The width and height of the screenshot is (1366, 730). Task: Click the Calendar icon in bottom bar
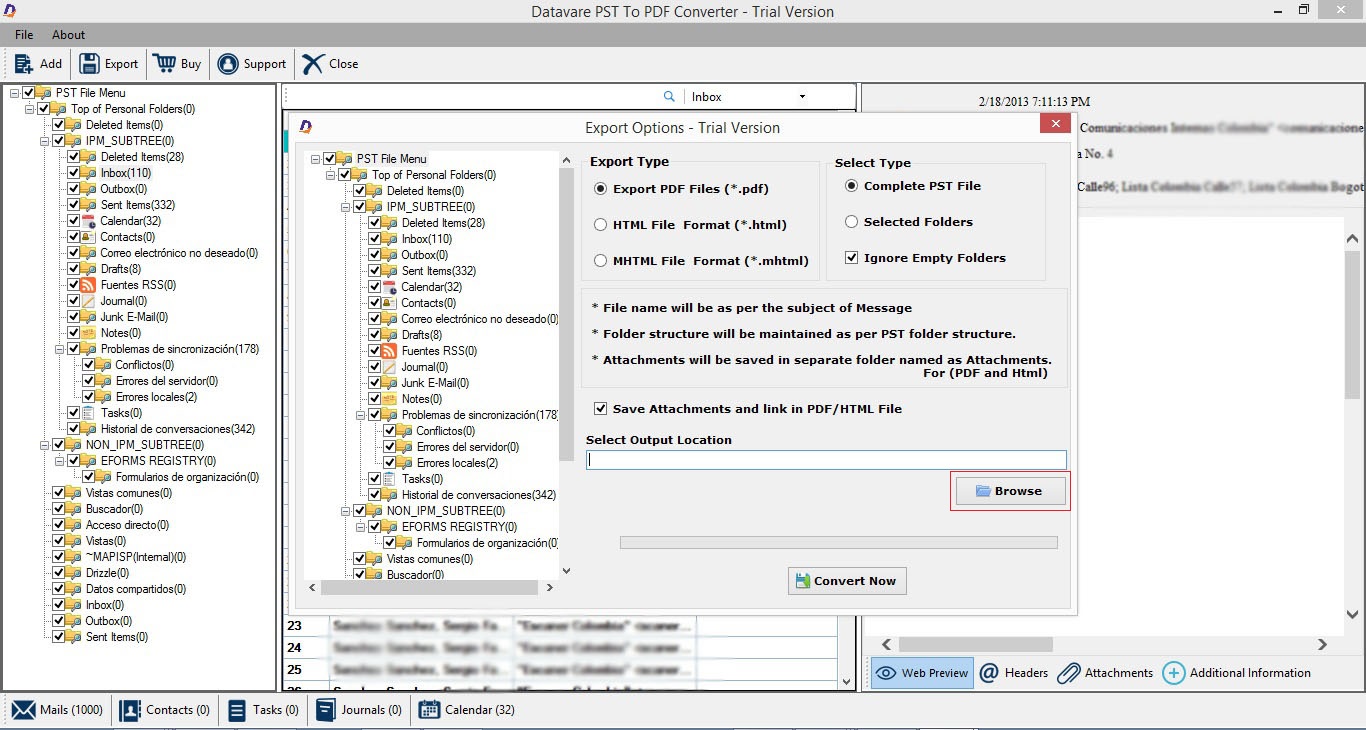coord(429,710)
